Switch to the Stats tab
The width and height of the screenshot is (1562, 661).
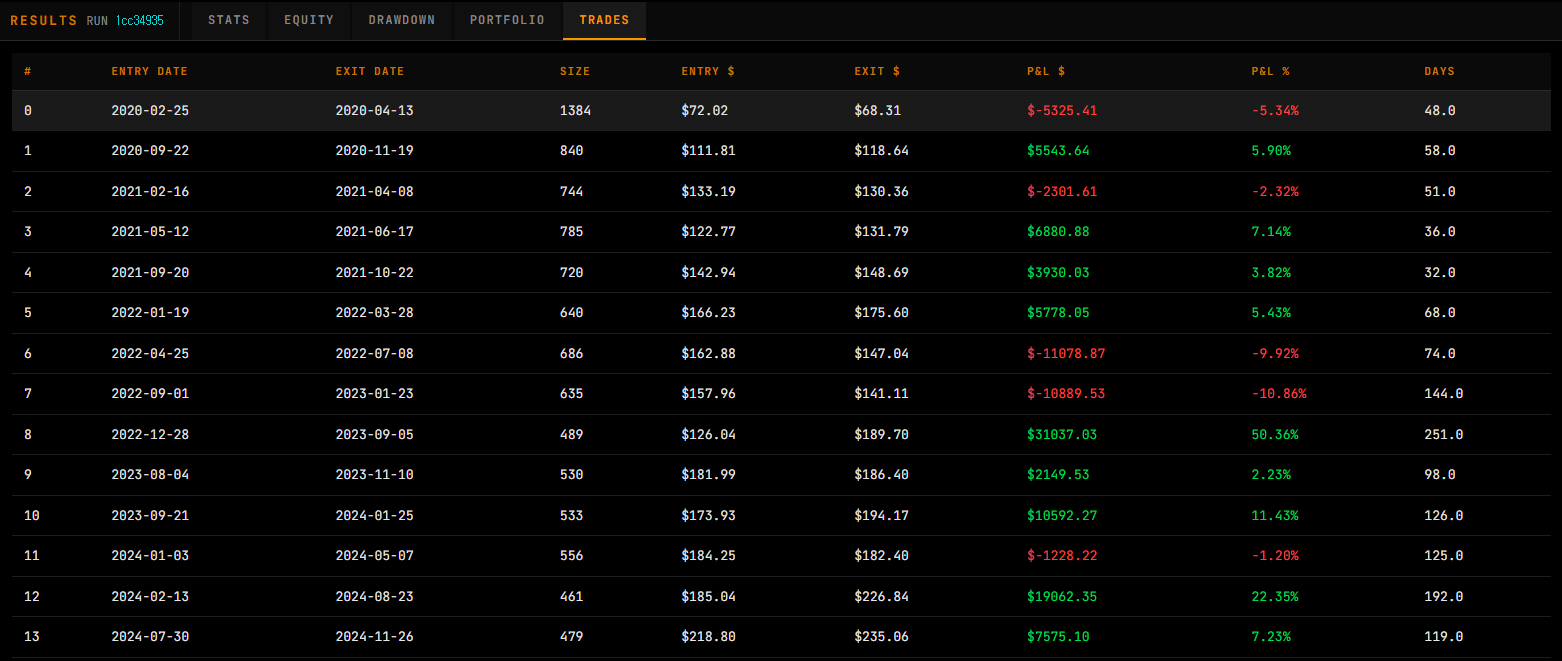229,20
